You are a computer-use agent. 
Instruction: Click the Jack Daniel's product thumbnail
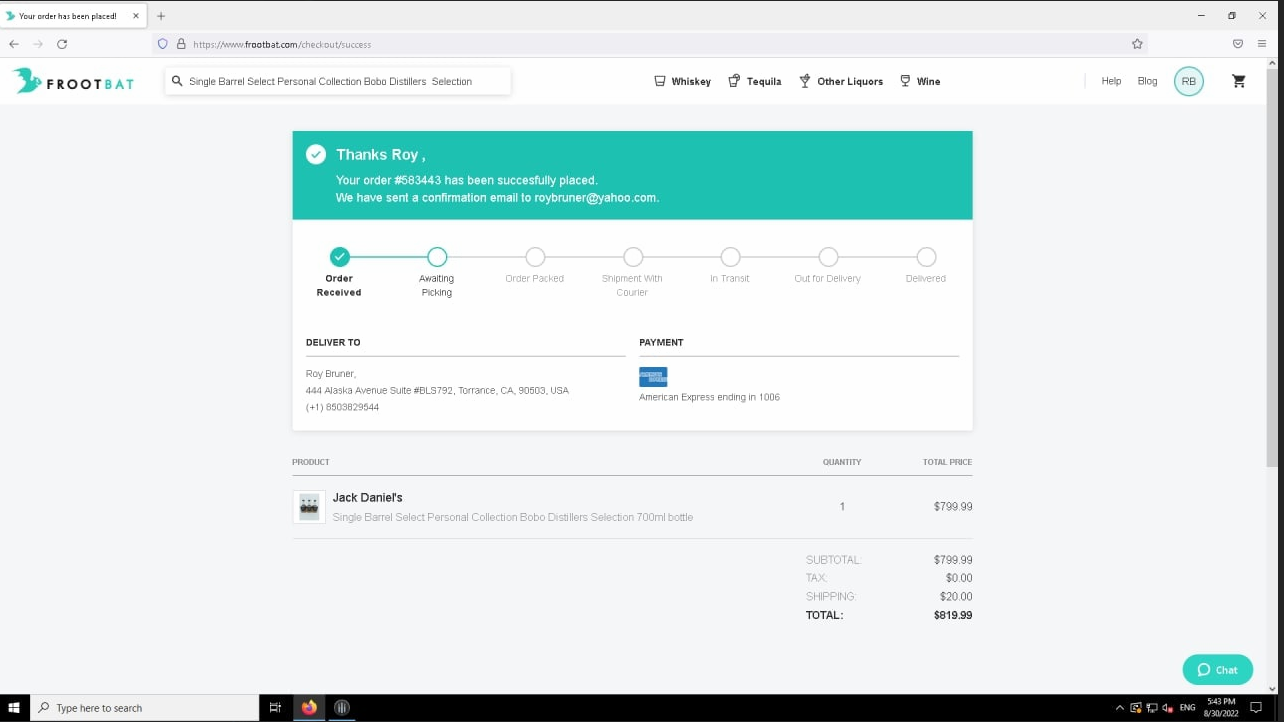pyautogui.click(x=309, y=507)
